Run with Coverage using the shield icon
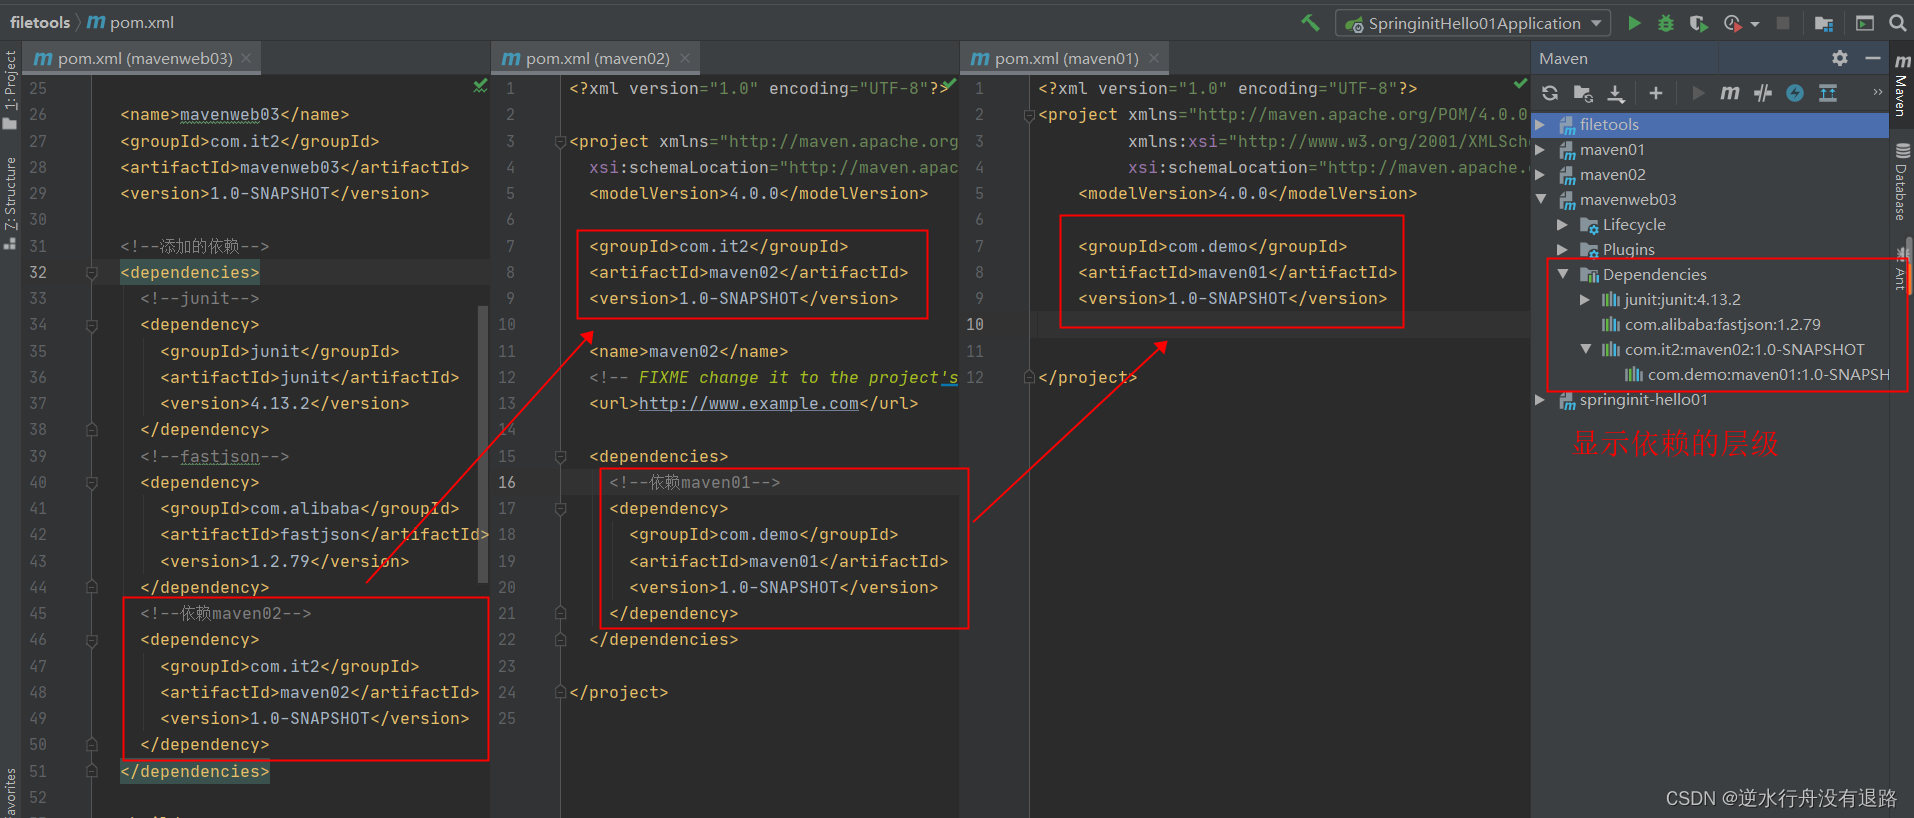Viewport: 1914px width, 818px height. pyautogui.click(x=1698, y=23)
